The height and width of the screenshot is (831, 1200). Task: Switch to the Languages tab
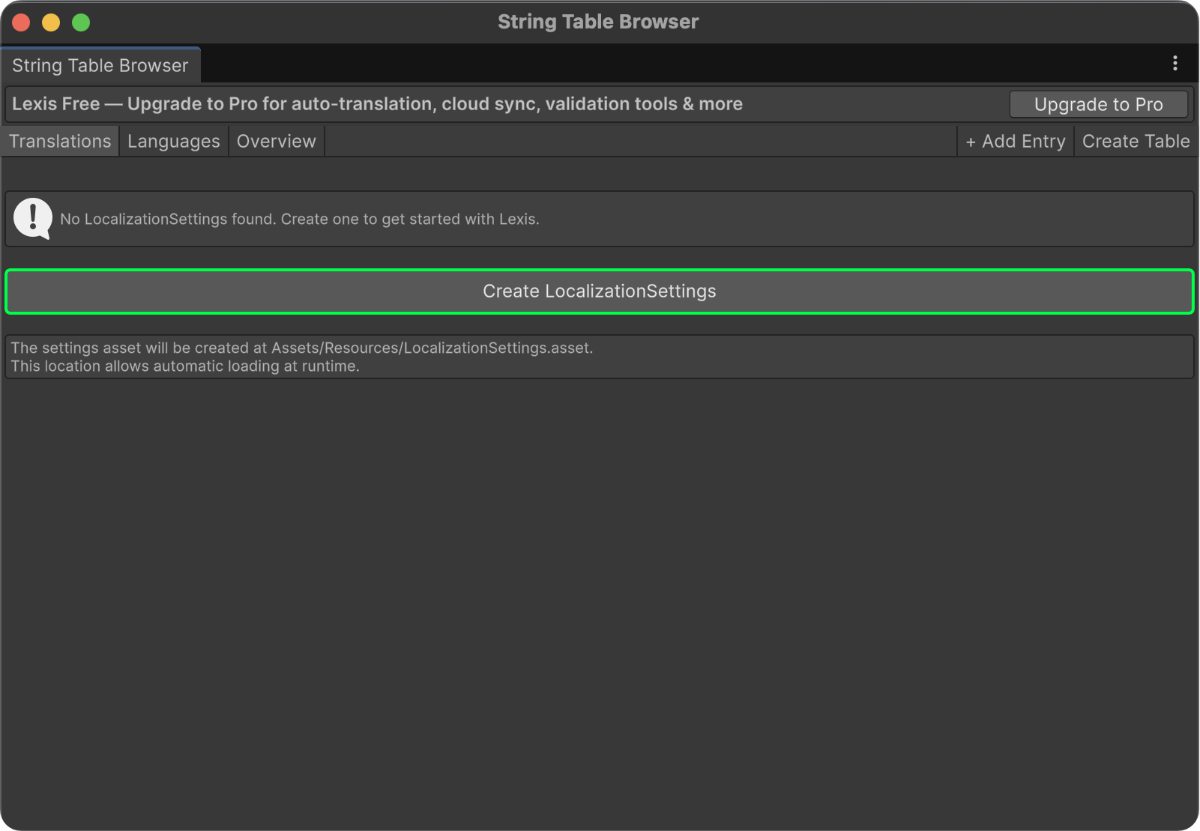click(173, 141)
